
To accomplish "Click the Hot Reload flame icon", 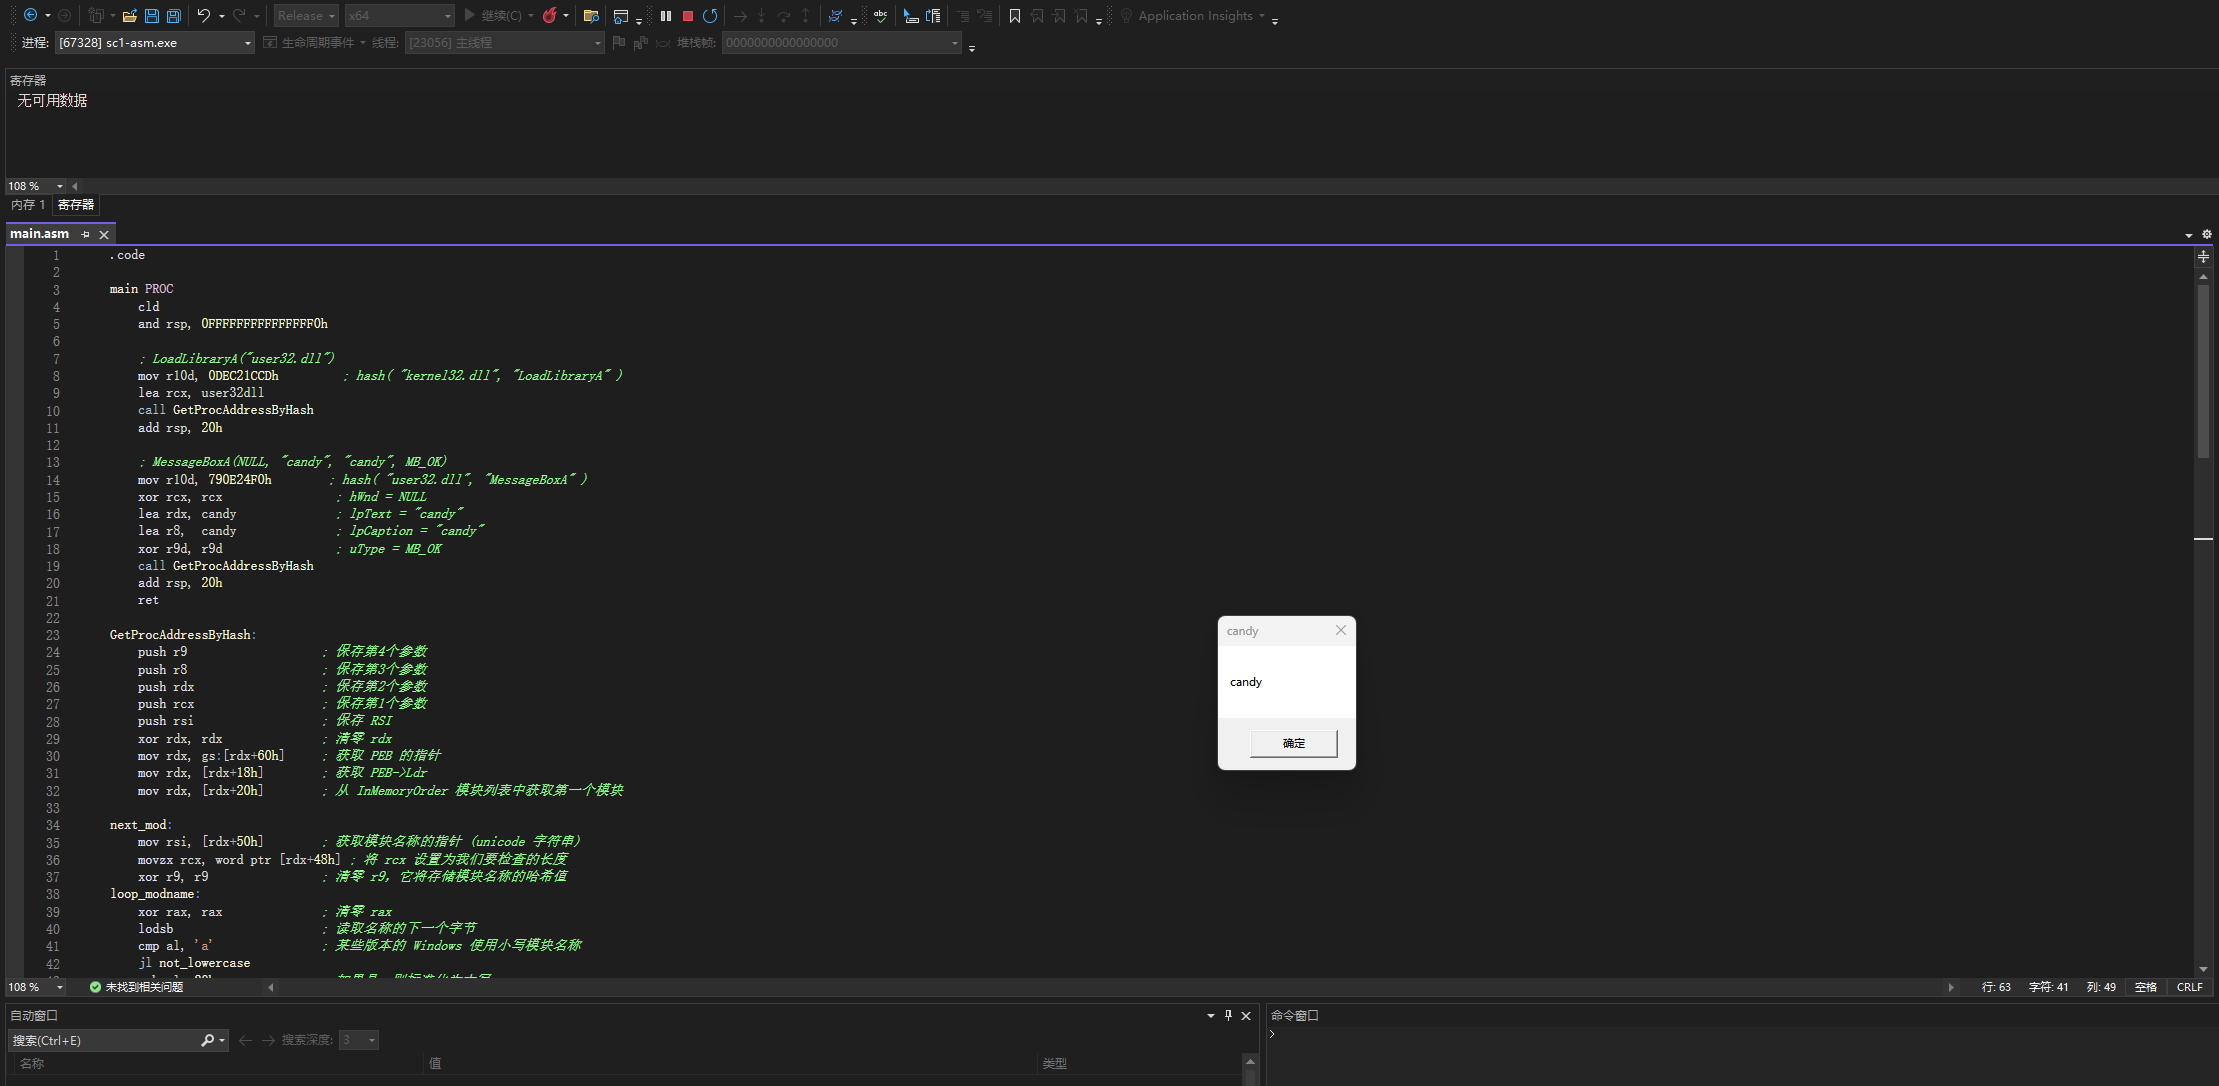I will click(x=549, y=16).
